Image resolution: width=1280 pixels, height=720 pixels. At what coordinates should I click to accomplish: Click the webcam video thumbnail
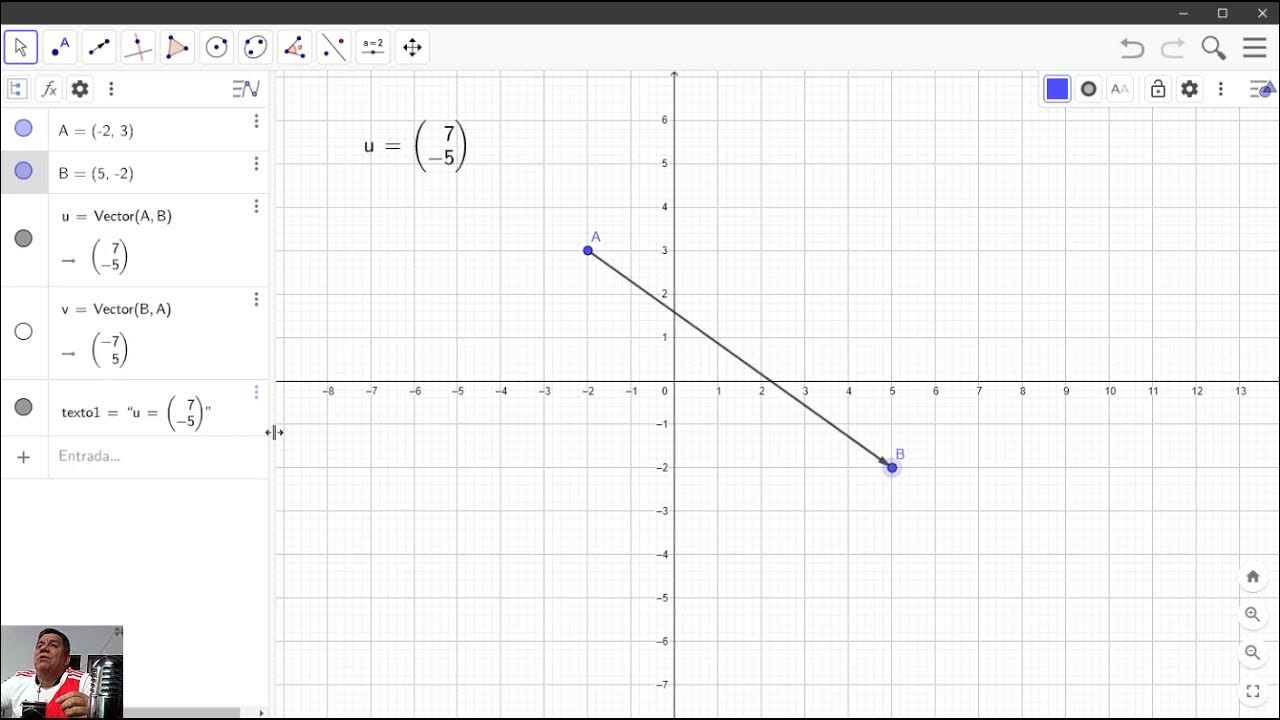coord(61,672)
